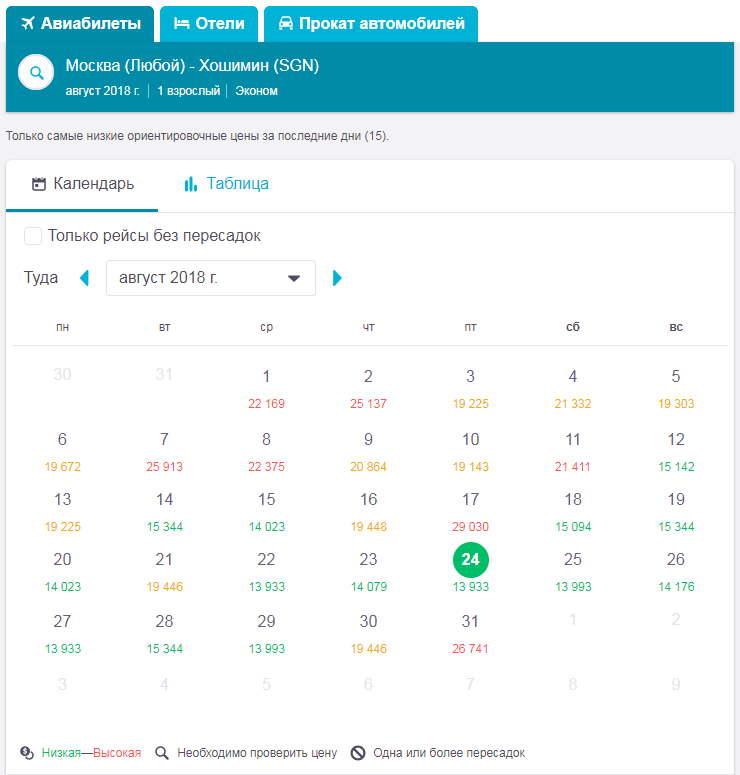Screen dimensions: 740x775
Task: Select August 1 priced 22 169
Action: pyautogui.click(x=266, y=389)
